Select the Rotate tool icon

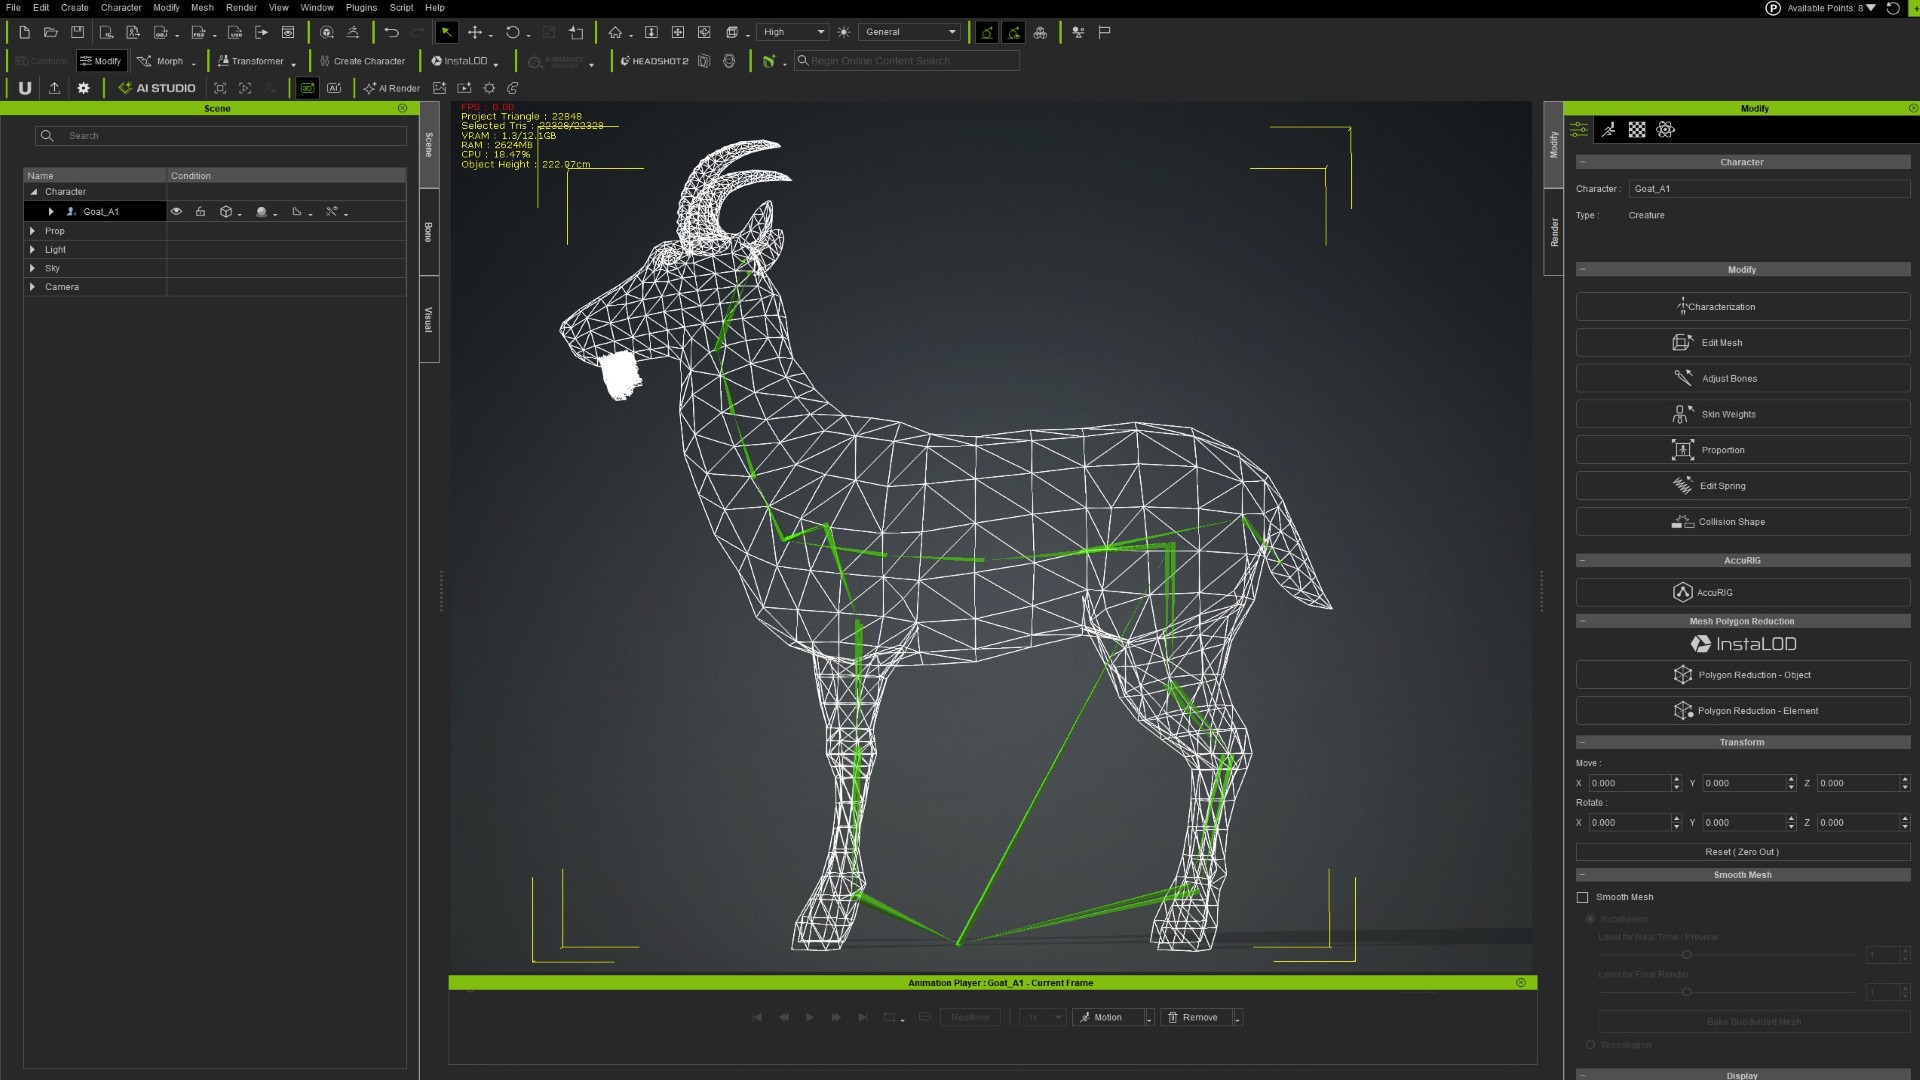coord(513,32)
